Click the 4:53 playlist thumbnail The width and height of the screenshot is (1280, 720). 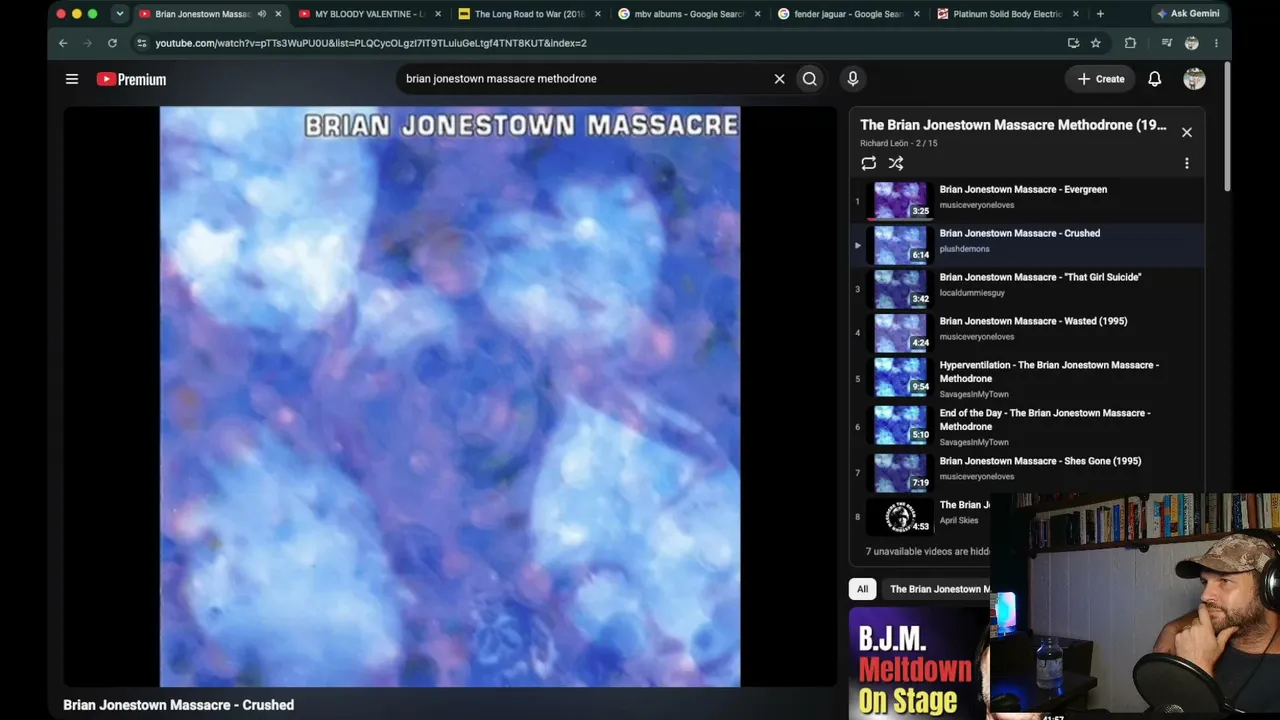pyautogui.click(x=900, y=516)
